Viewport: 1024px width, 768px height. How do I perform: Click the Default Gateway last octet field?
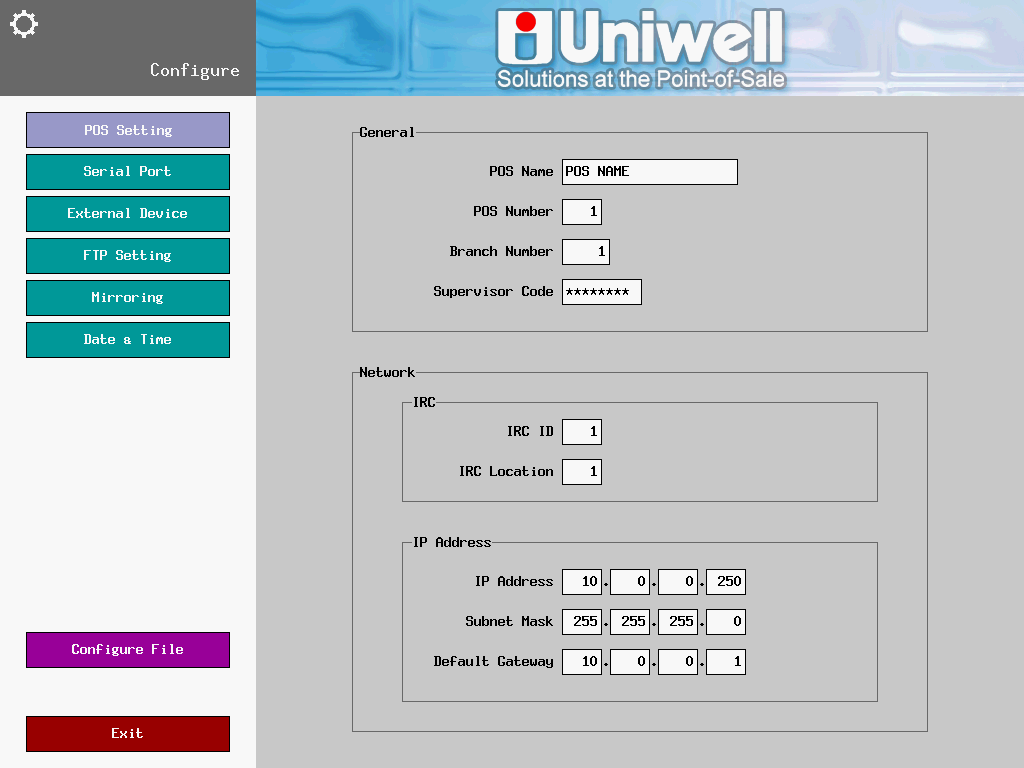click(x=726, y=662)
